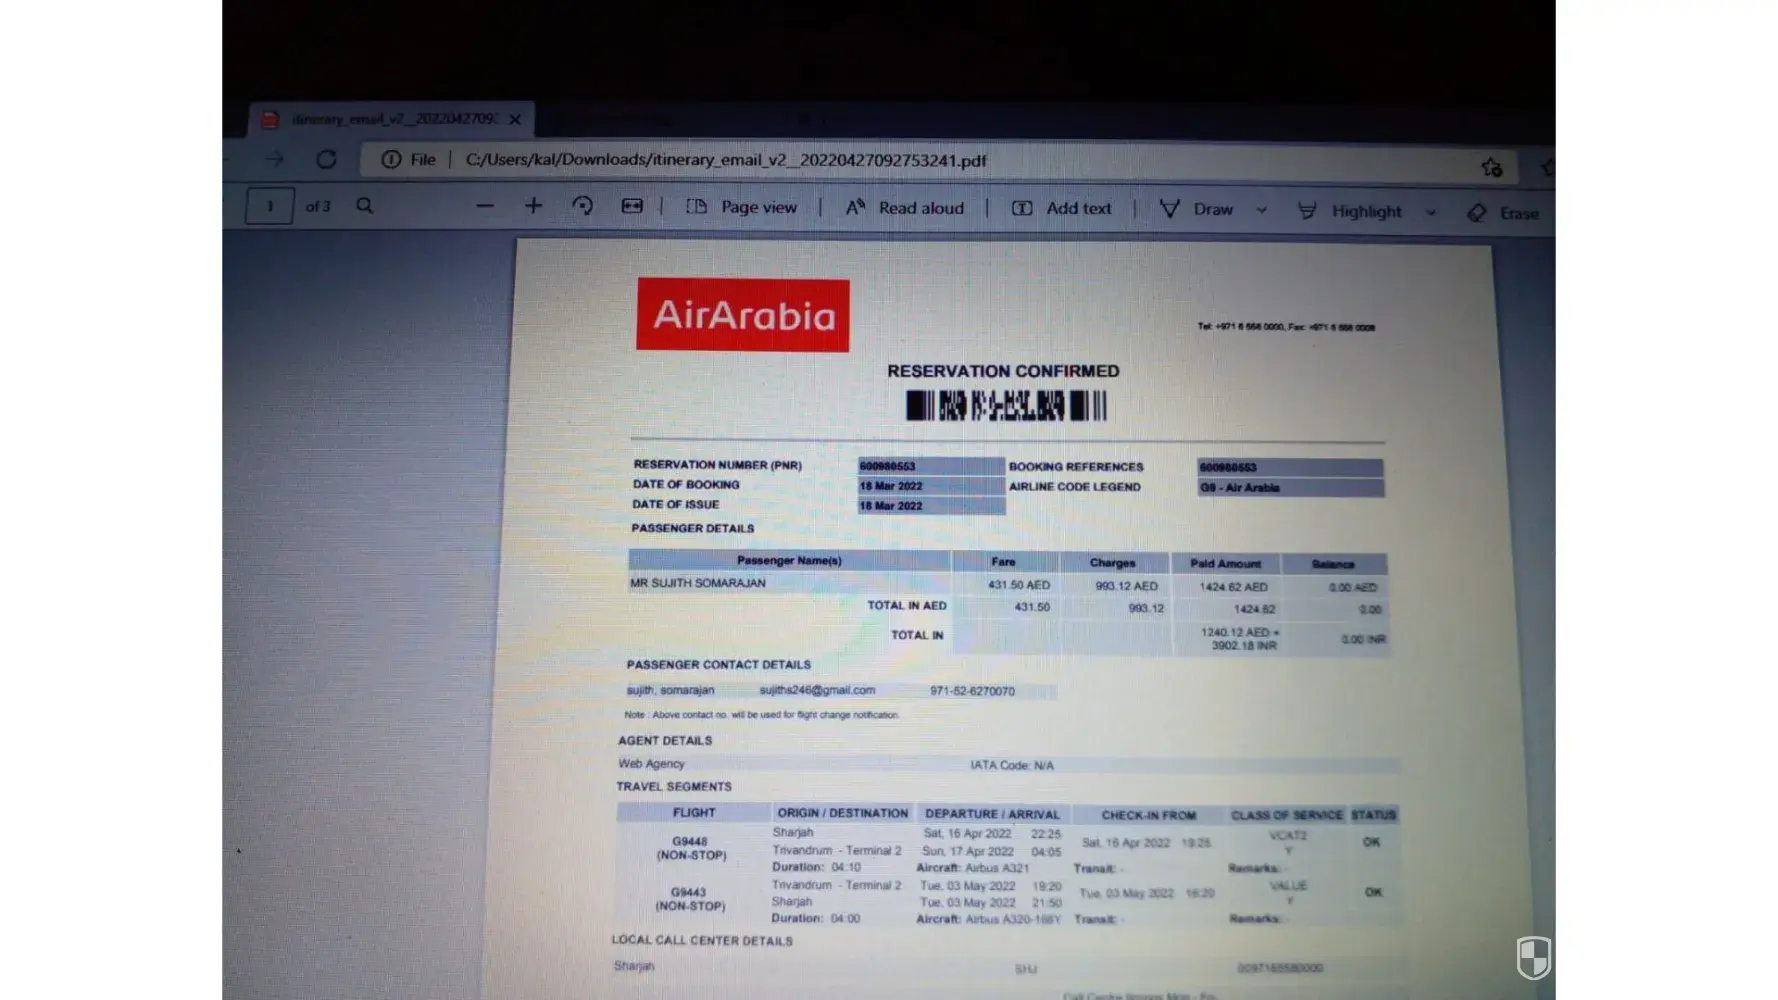This screenshot has height=1000, width=1778.
Task: Click the page number field
Action: pos(270,206)
